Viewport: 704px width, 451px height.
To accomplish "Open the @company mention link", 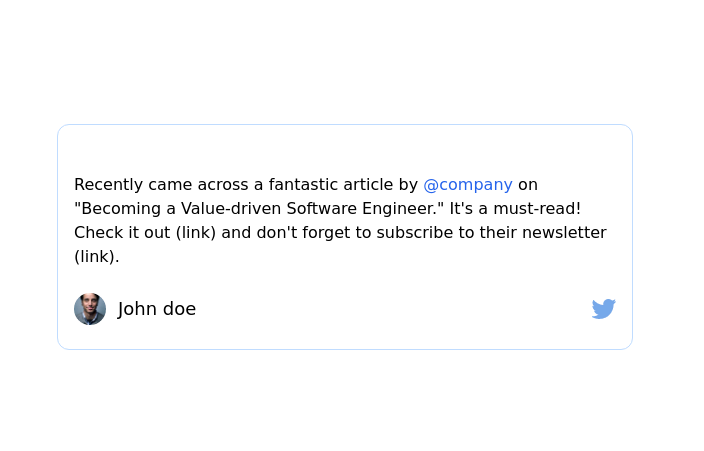I will 467,185.
